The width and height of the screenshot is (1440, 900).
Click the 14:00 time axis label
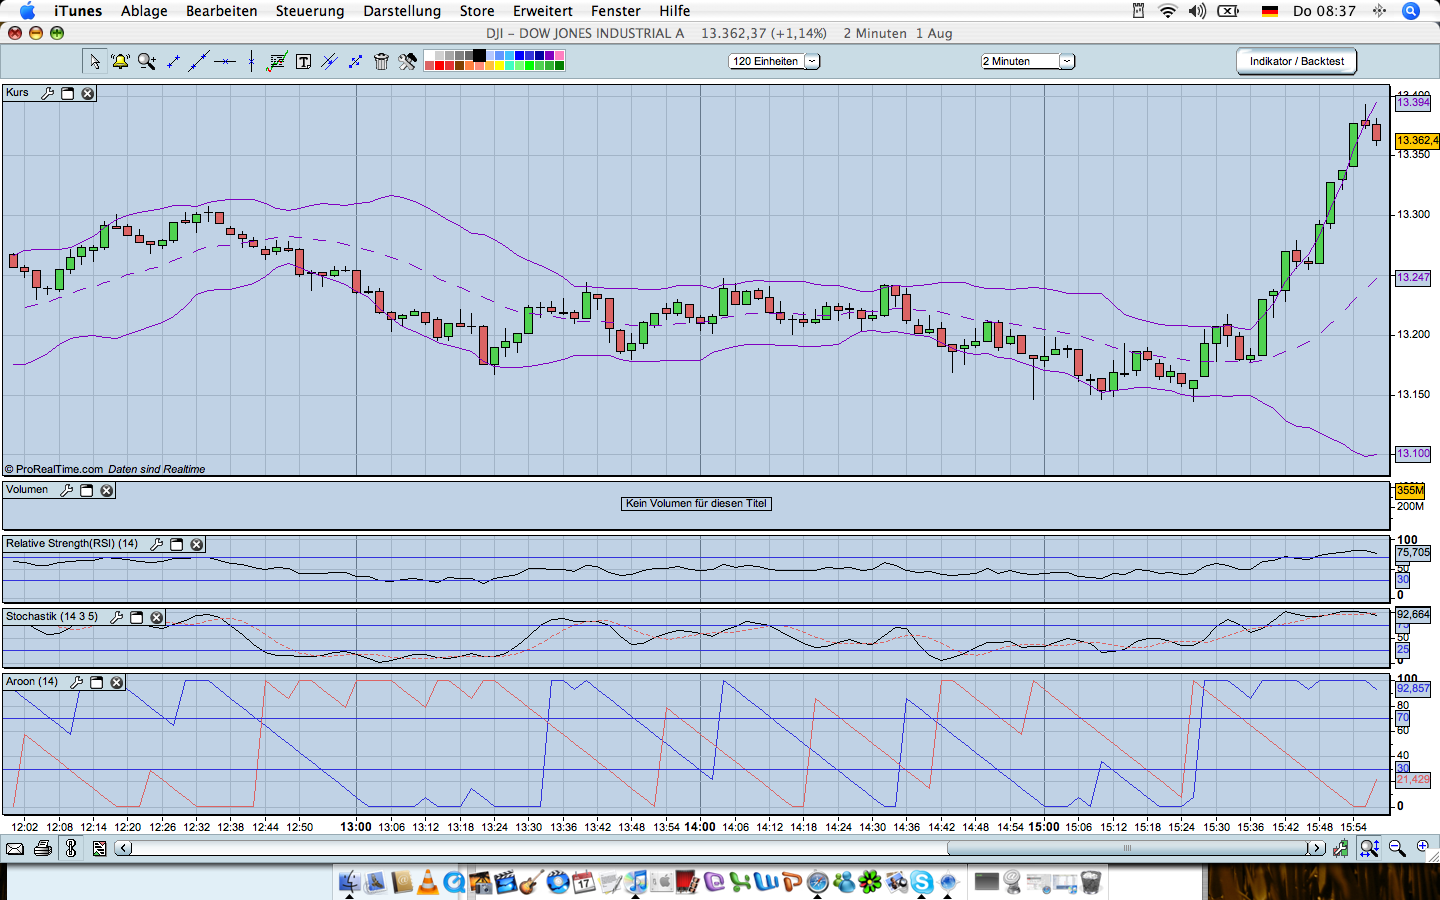point(700,827)
